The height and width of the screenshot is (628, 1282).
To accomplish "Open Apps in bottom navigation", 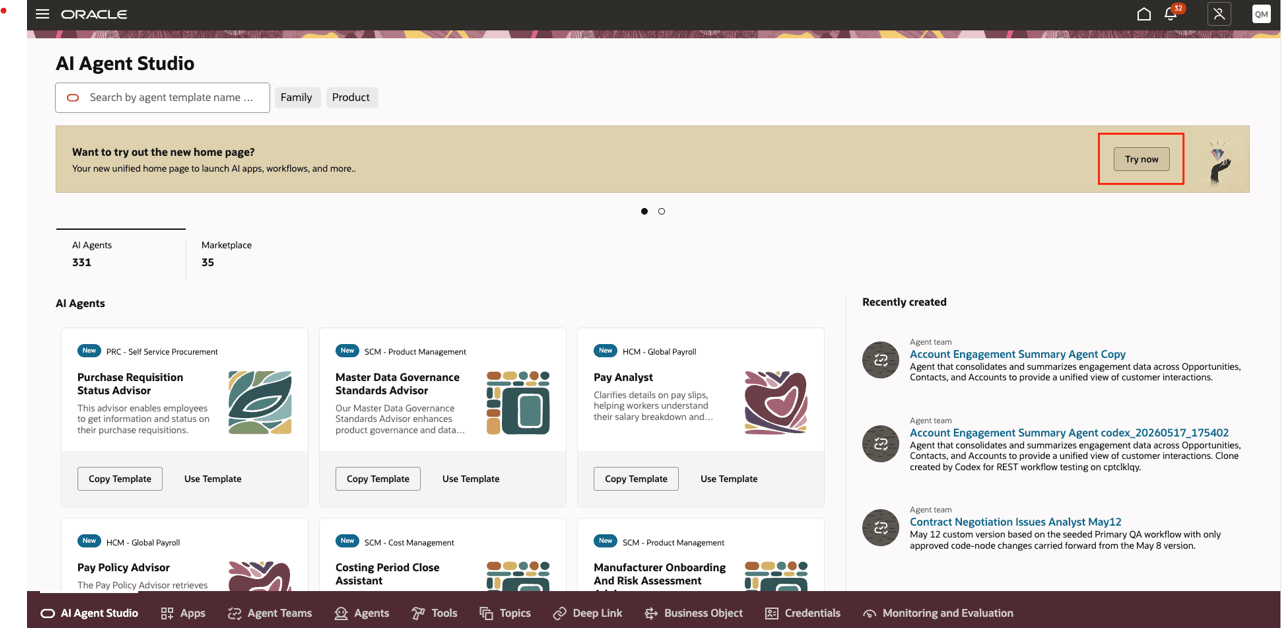I will click(x=183, y=613).
